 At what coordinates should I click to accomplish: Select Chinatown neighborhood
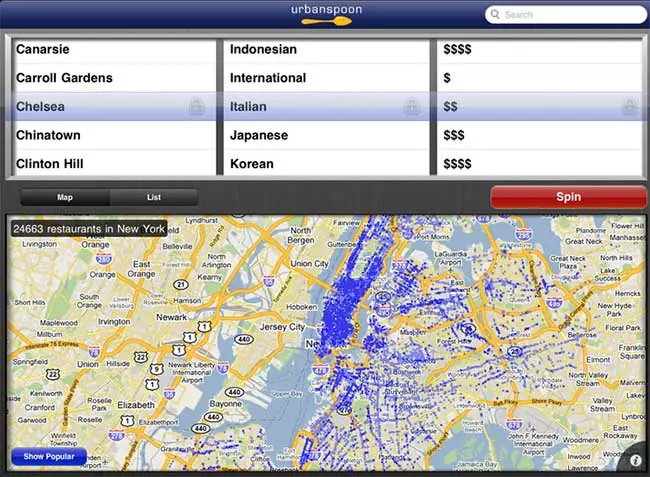tap(113, 135)
